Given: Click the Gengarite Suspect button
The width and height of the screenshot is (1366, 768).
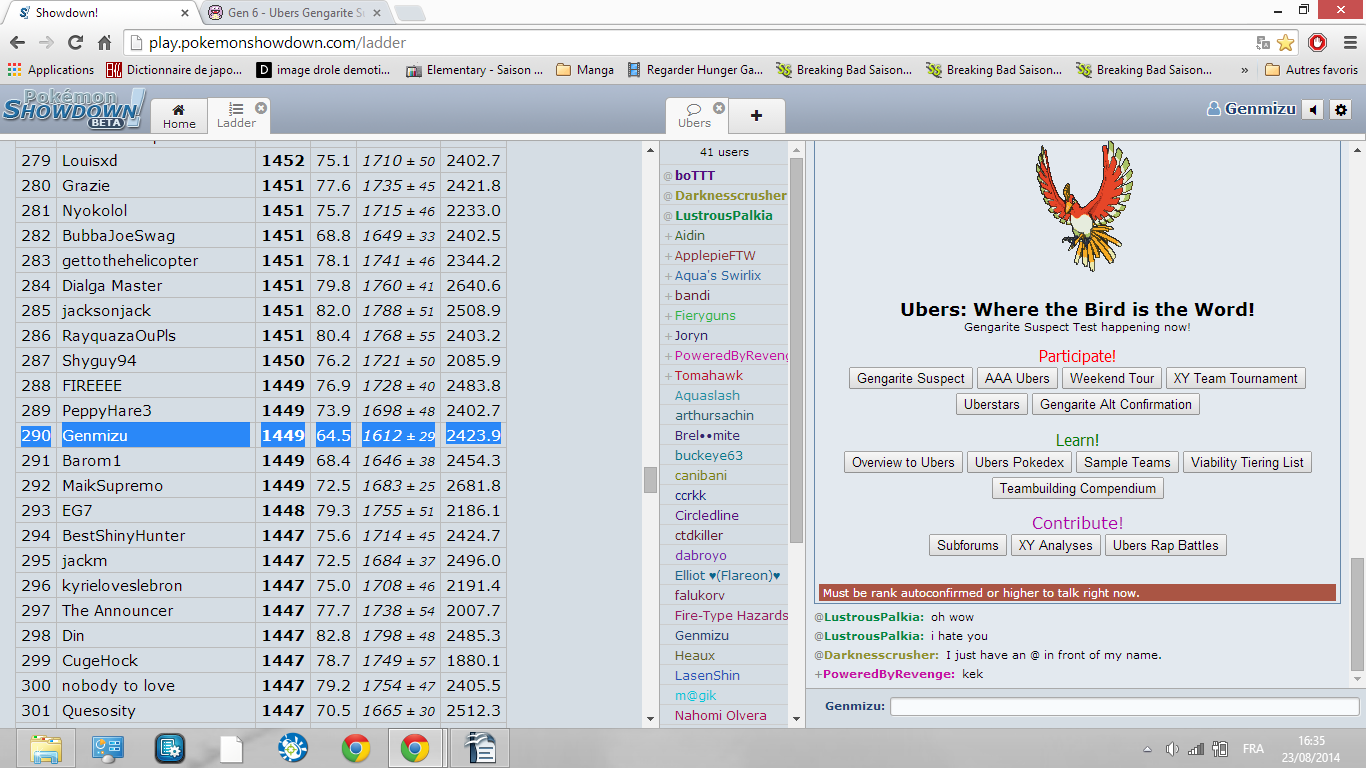Looking at the screenshot, I should [x=911, y=378].
